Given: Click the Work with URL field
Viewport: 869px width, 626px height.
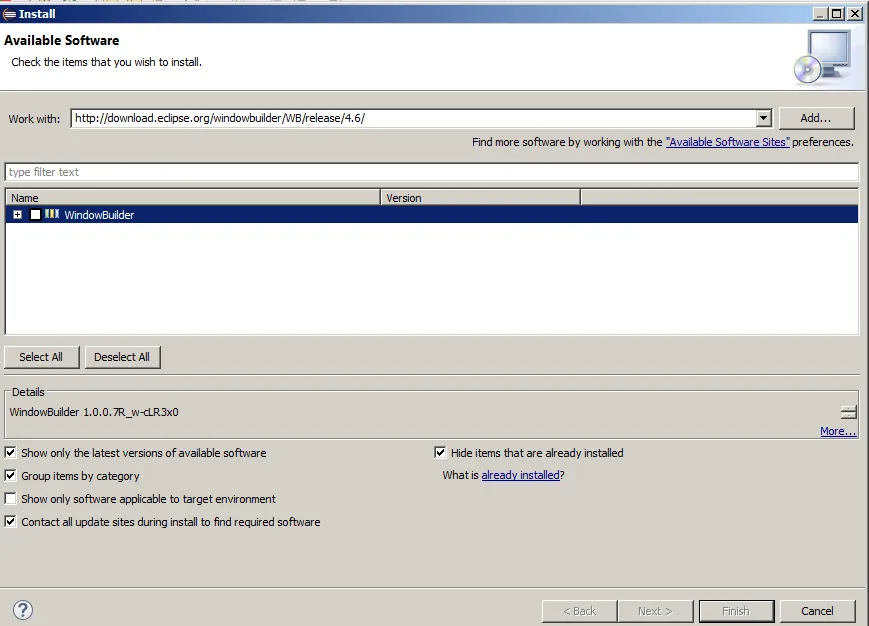Looking at the screenshot, I should (x=413, y=118).
